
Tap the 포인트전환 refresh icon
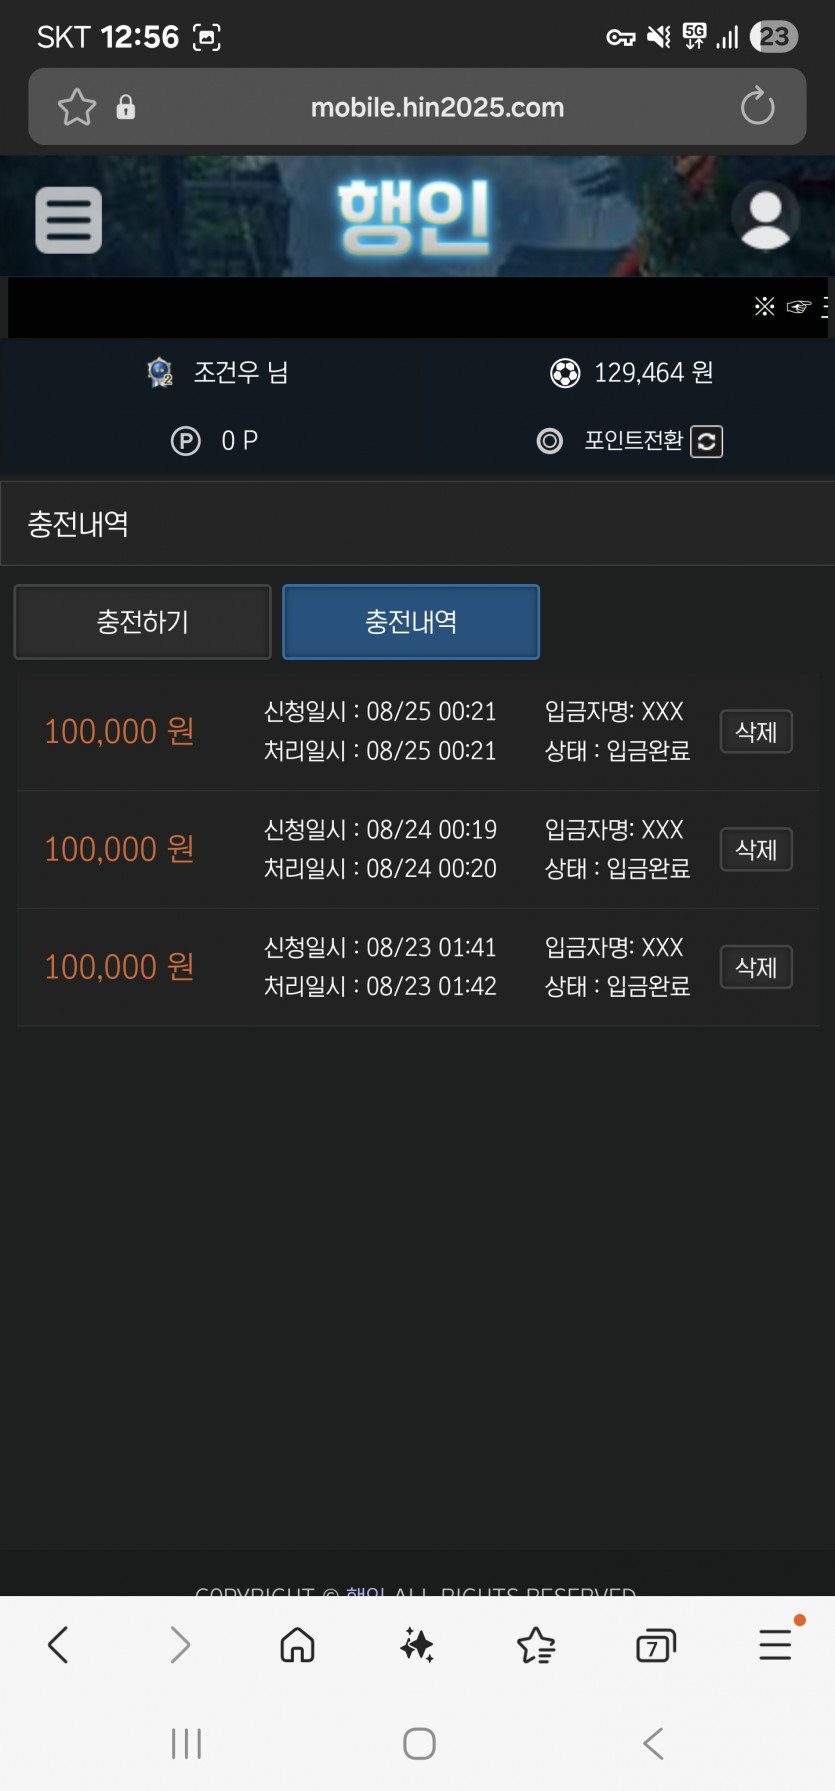pyautogui.click(x=706, y=441)
